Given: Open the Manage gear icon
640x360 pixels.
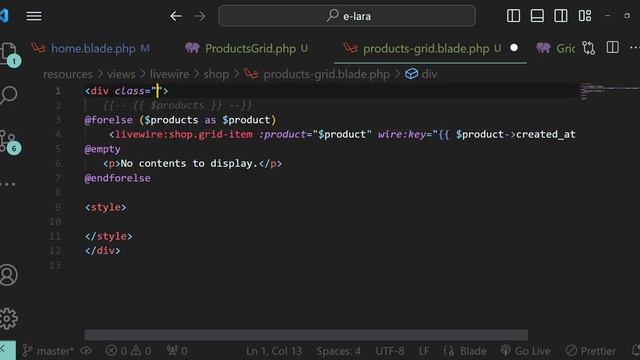Looking at the screenshot, I should 9,318.
